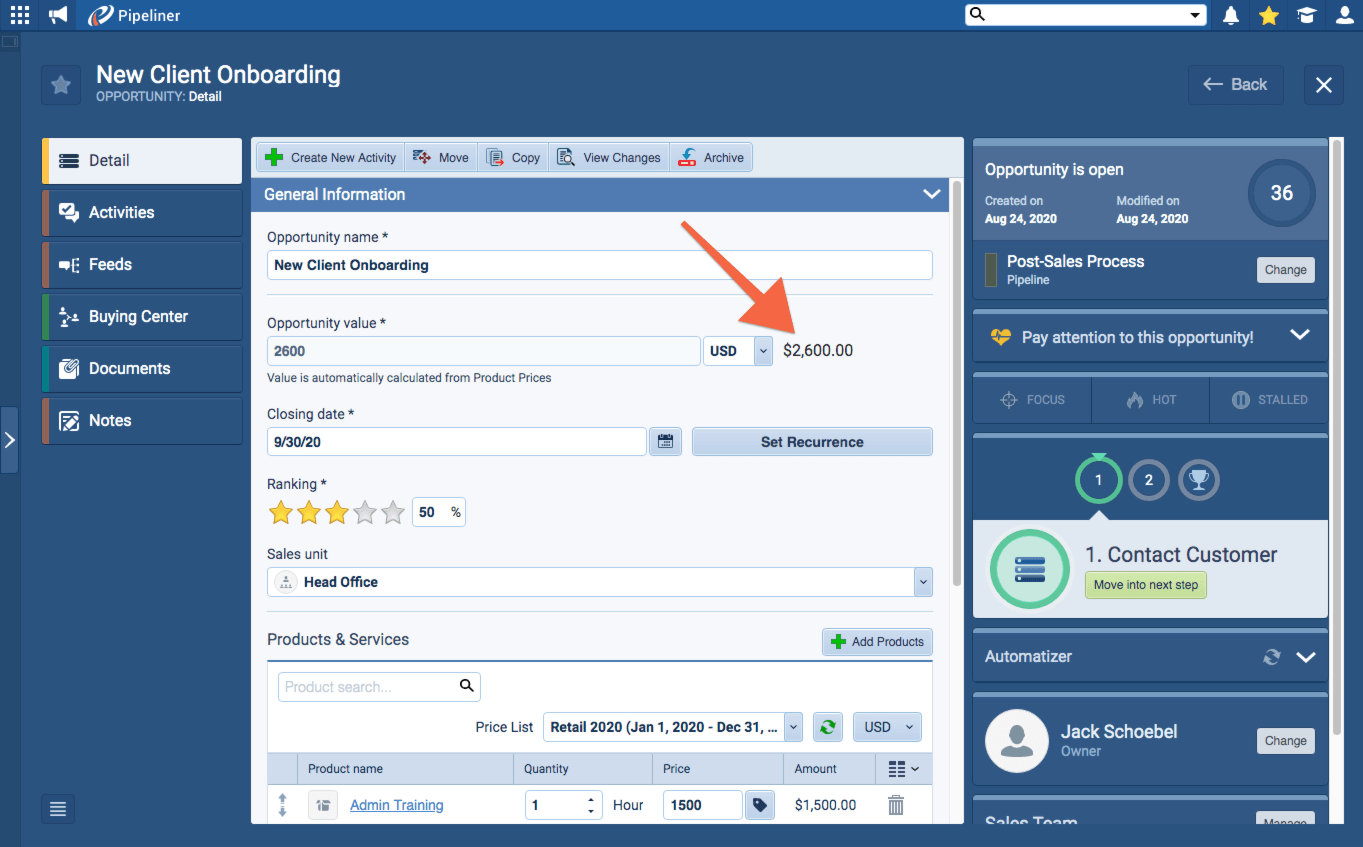Set the fourth ranking star
Screen dimensions: 1363x847
coord(364,511)
